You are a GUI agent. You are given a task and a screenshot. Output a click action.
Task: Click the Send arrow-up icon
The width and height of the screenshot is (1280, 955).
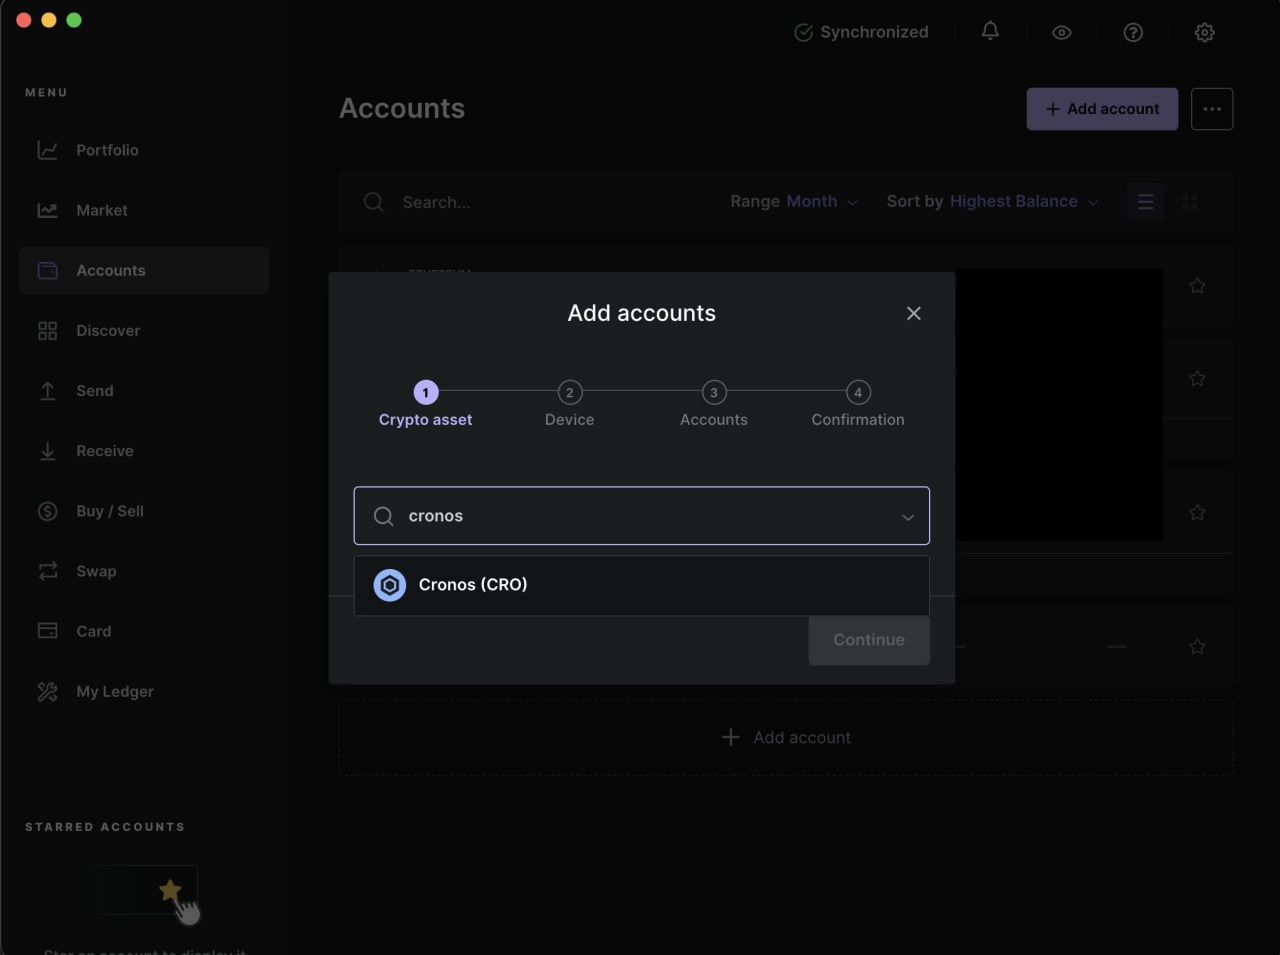coord(47,390)
